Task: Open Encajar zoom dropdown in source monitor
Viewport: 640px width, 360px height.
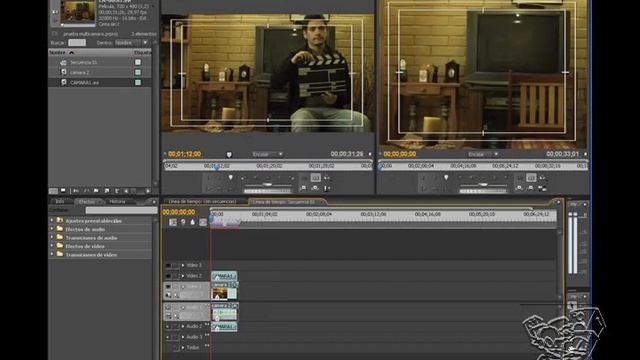Action: [267, 154]
